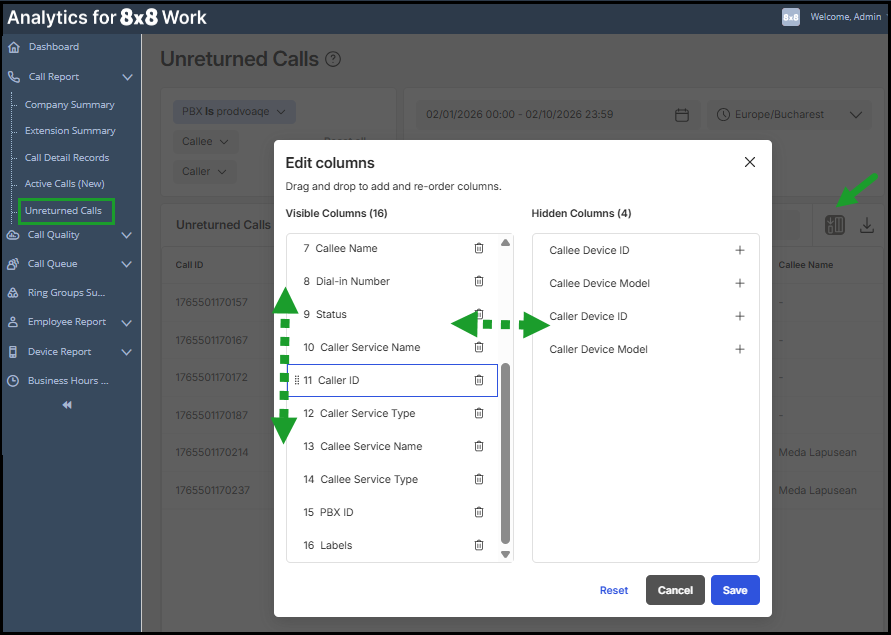This screenshot has width=891, height=635.
Task: Collapse the sidebar with double-arrow icon
Action: (x=67, y=405)
